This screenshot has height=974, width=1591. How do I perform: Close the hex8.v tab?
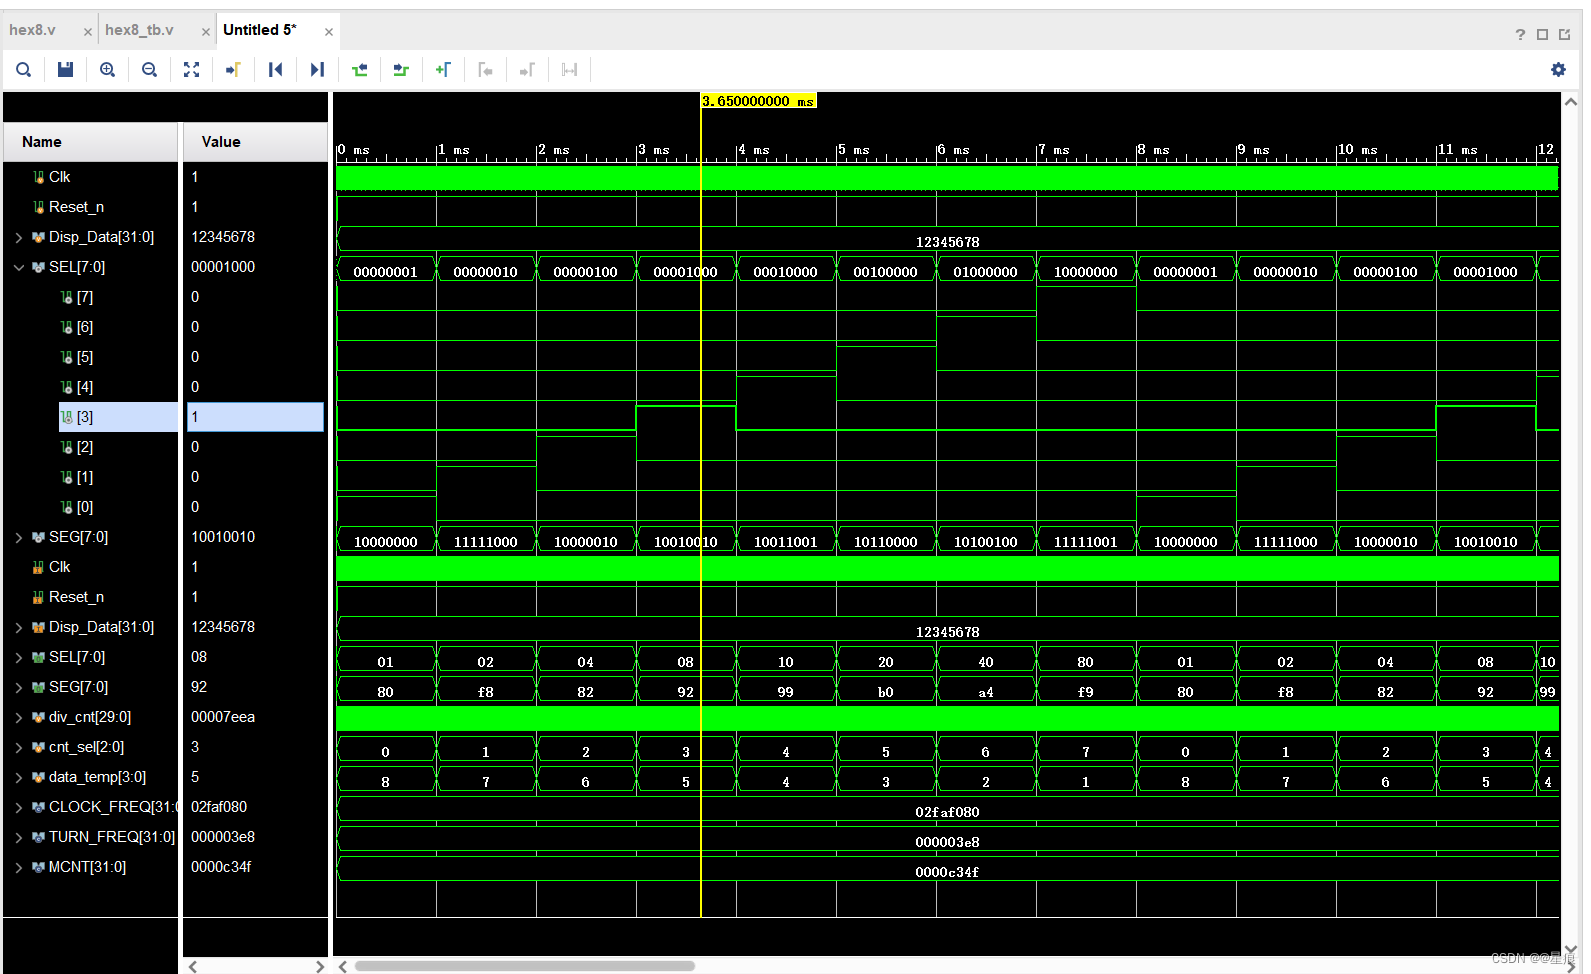coord(88,32)
